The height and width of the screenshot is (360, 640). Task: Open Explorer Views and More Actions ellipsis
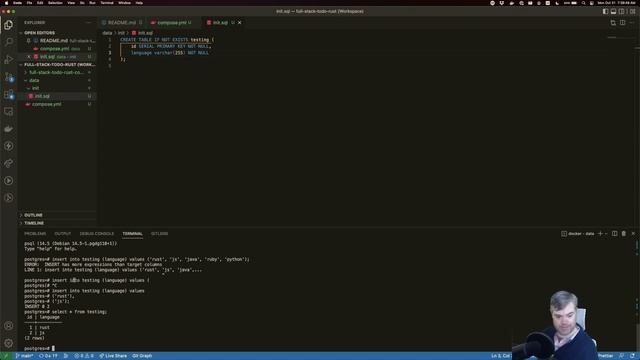(x=89, y=23)
